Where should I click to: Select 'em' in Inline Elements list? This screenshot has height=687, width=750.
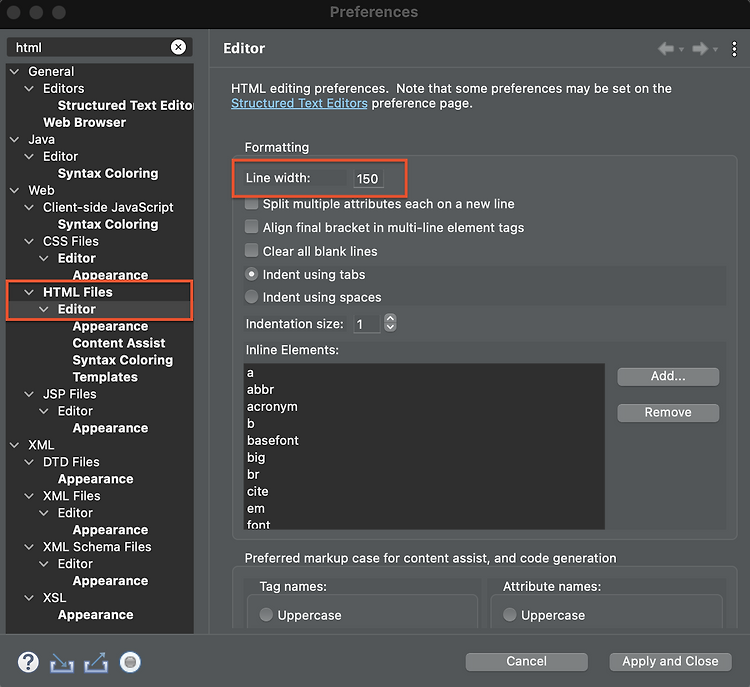(x=255, y=508)
